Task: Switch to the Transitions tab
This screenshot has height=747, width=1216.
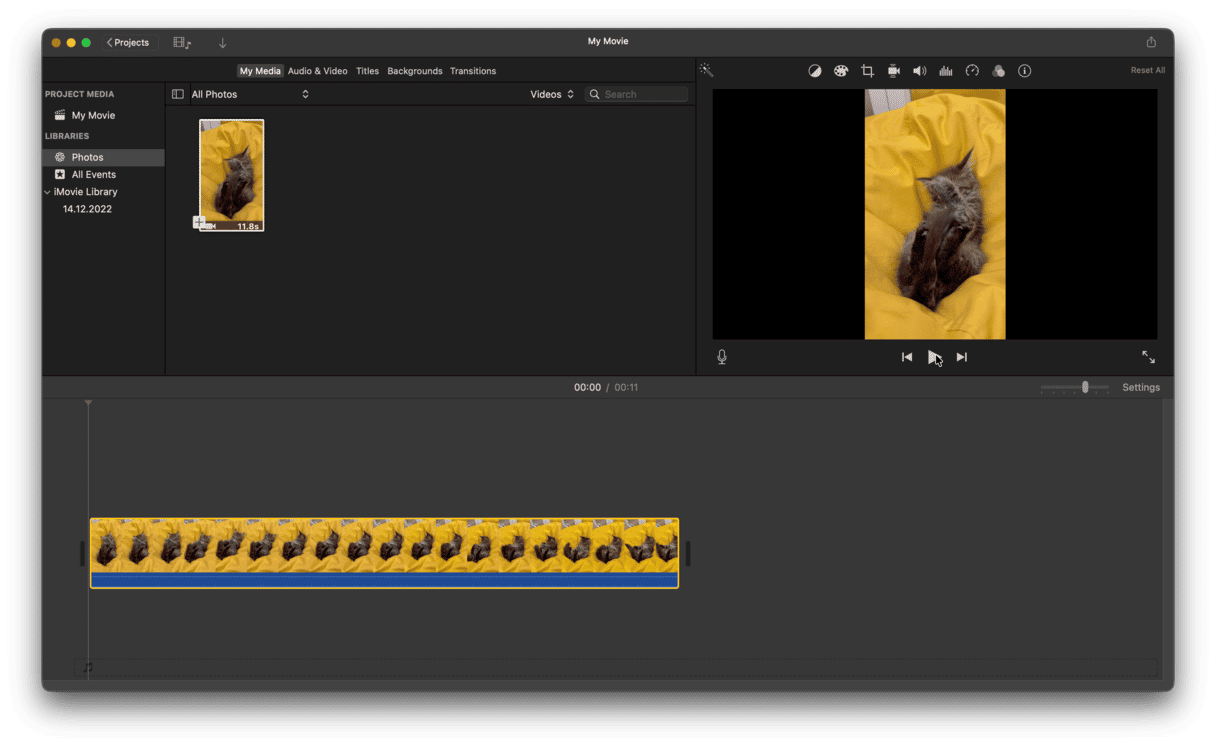Action: (x=473, y=71)
